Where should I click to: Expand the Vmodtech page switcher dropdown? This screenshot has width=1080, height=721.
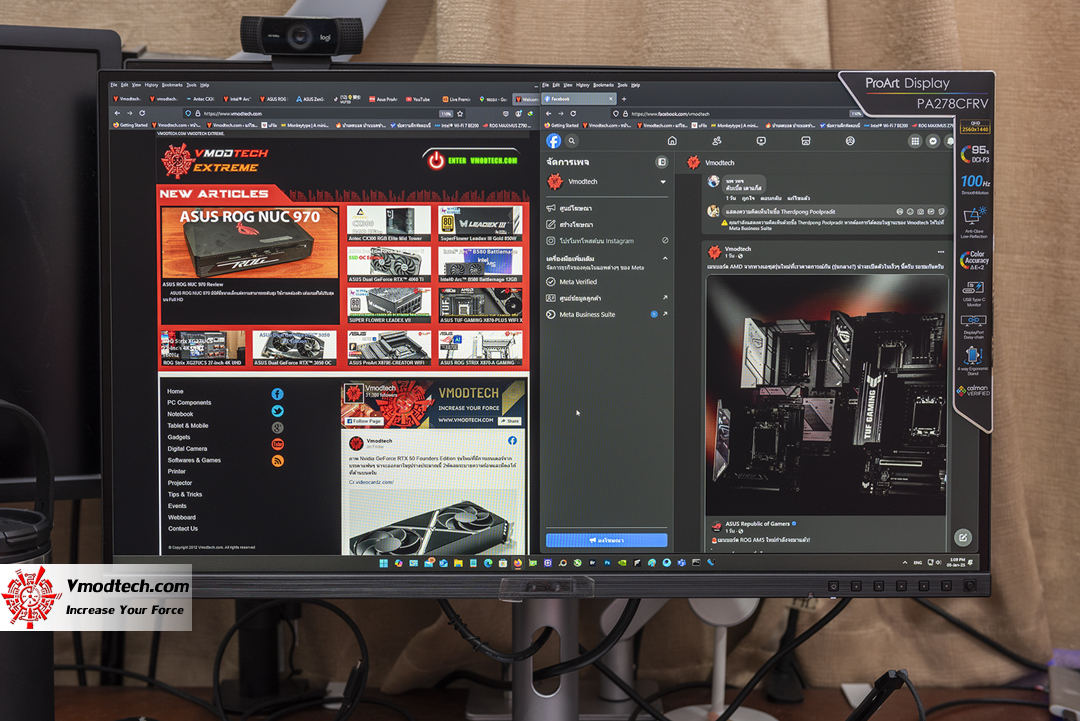click(663, 182)
